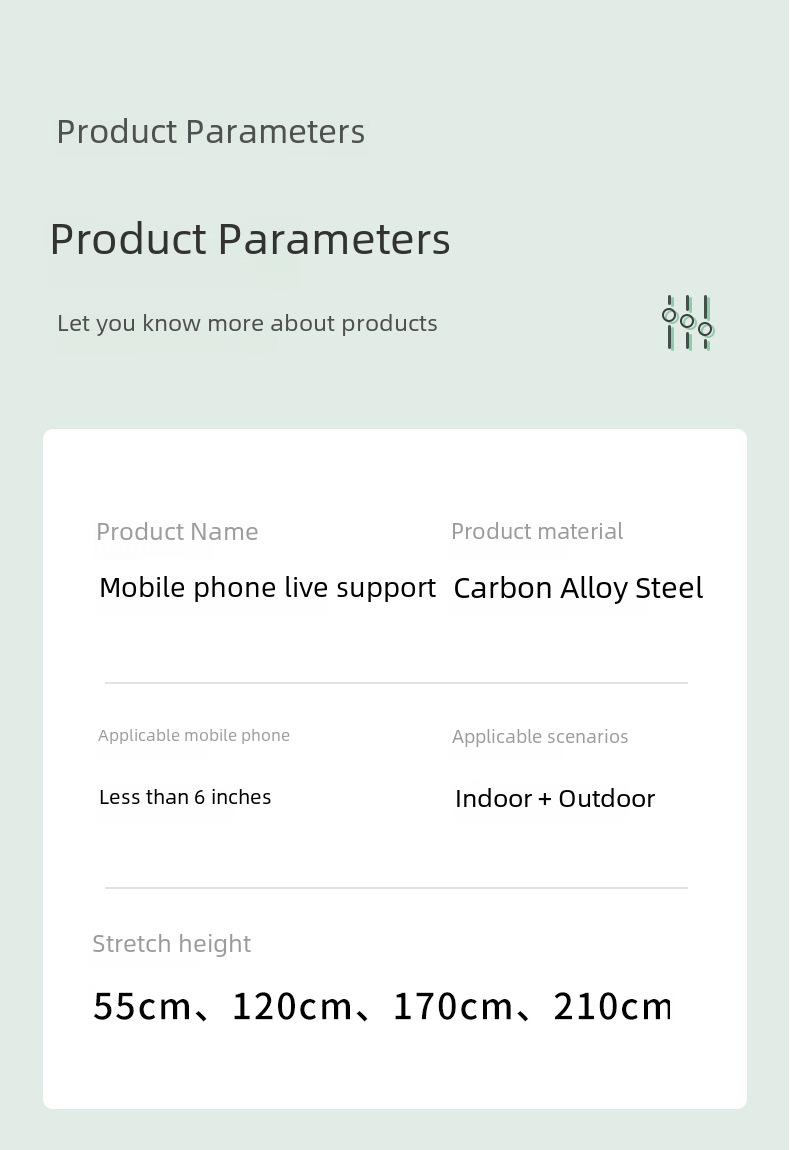Select the Indoor + Outdoor value
Image resolution: width=790 pixels, height=1150 pixels.
pyautogui.click(x=555, y=798)
